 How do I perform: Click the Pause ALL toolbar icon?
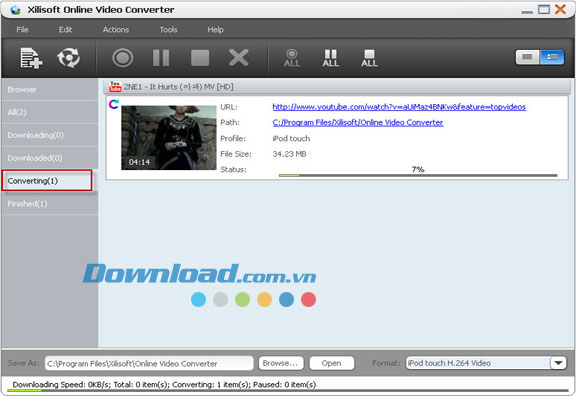click(x=331, y=58)
